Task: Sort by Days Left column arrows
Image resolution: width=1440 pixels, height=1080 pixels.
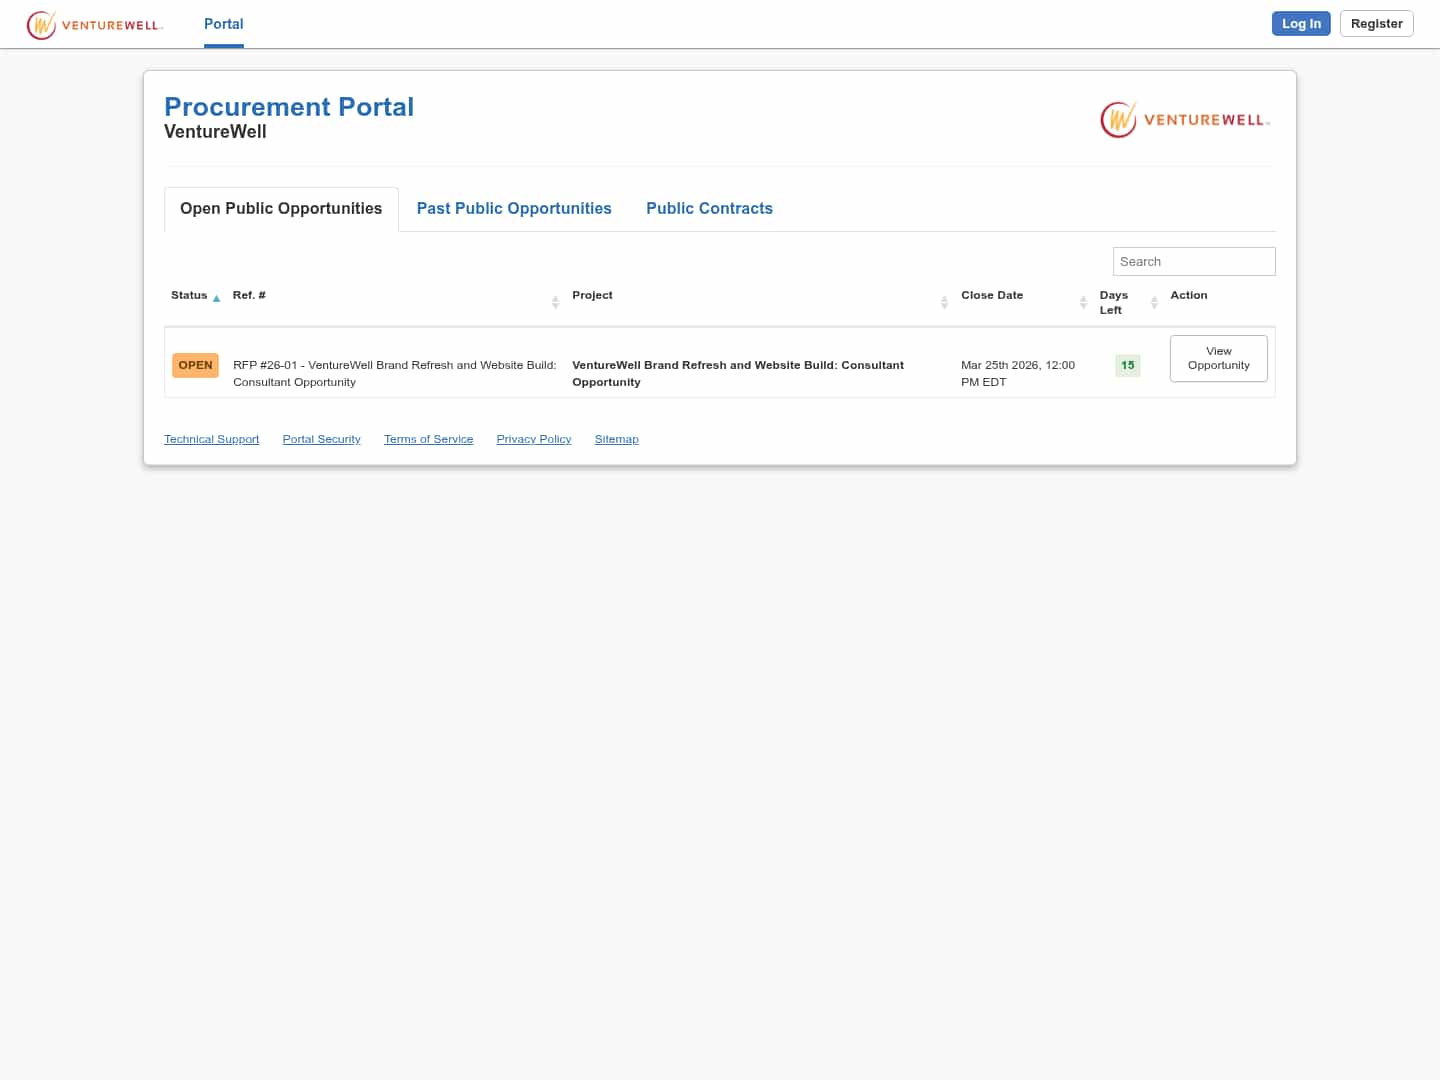Action: (x=1155, y=301)
